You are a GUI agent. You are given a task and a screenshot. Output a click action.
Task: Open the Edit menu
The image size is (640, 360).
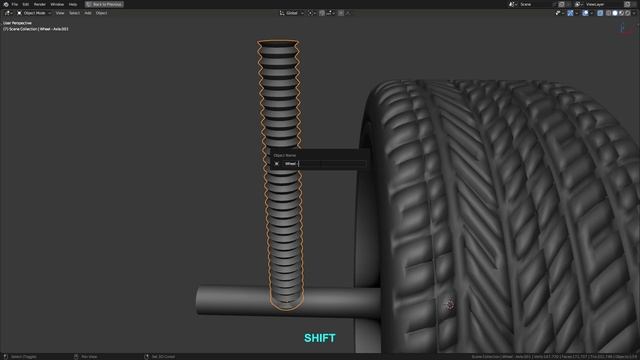click(x=26, y=4)
